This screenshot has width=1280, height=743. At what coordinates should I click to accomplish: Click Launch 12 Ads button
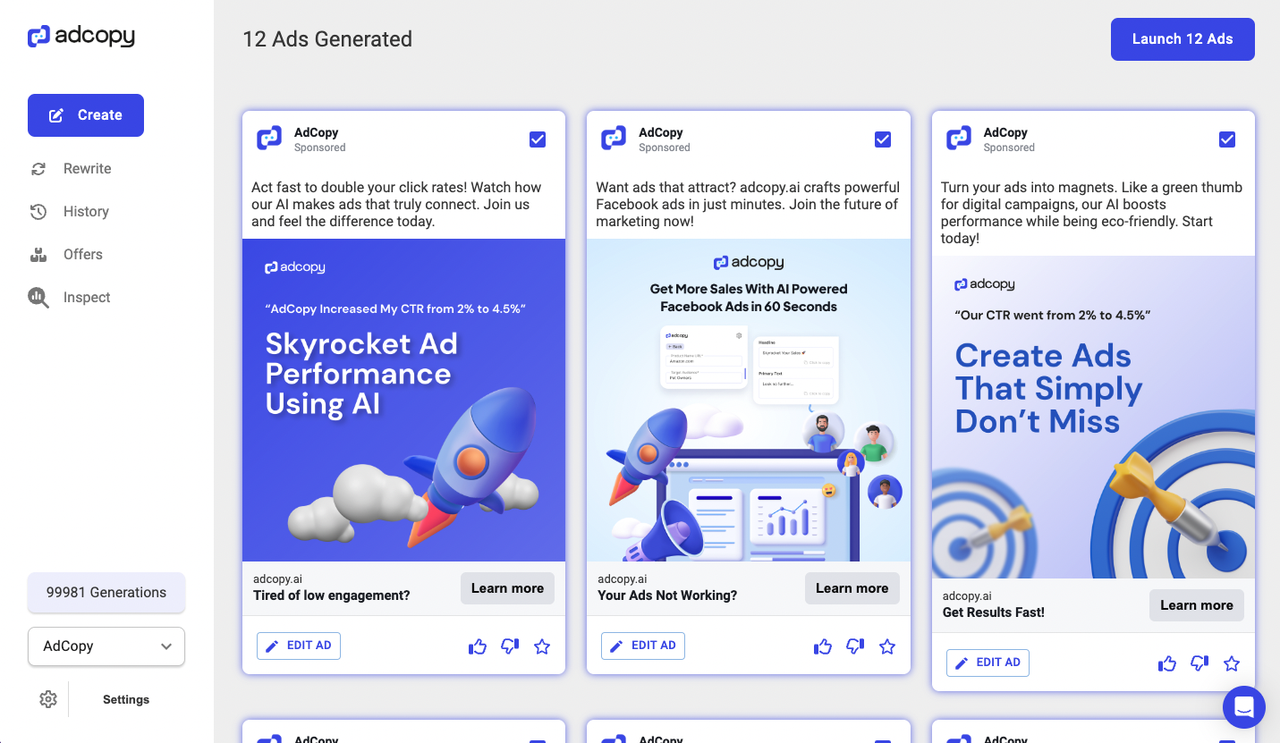pos(1182,39)
